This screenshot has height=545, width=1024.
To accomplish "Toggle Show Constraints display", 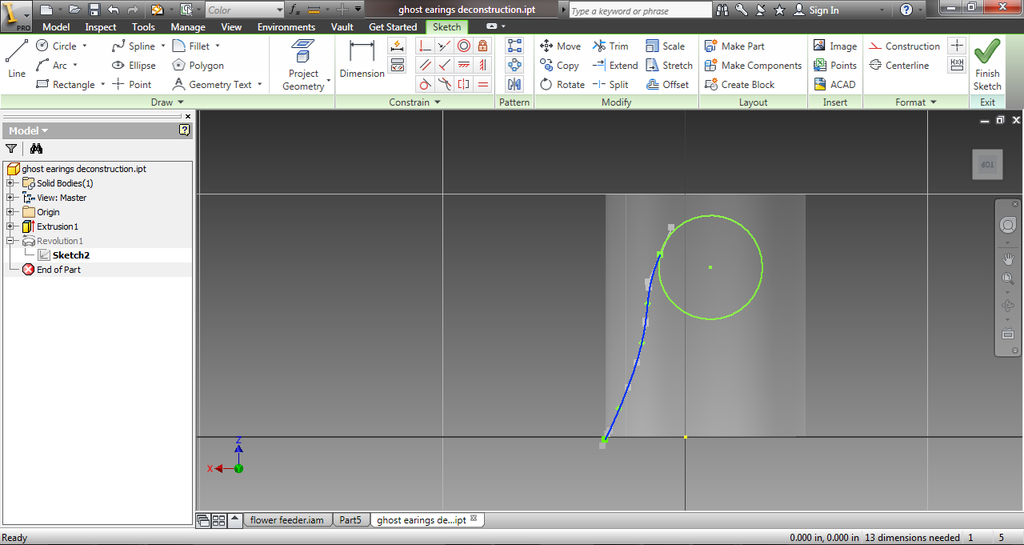I will (396, 65).
